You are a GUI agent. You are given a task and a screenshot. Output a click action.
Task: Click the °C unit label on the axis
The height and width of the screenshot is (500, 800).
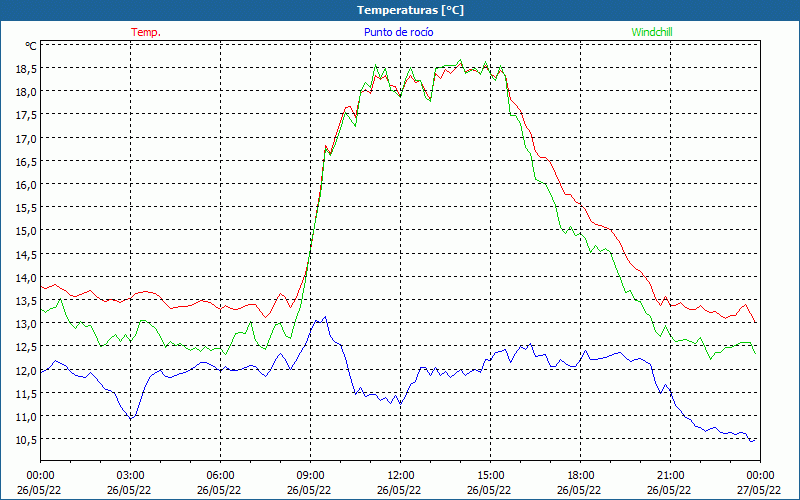pyautogui.click(x=31, y=46)
